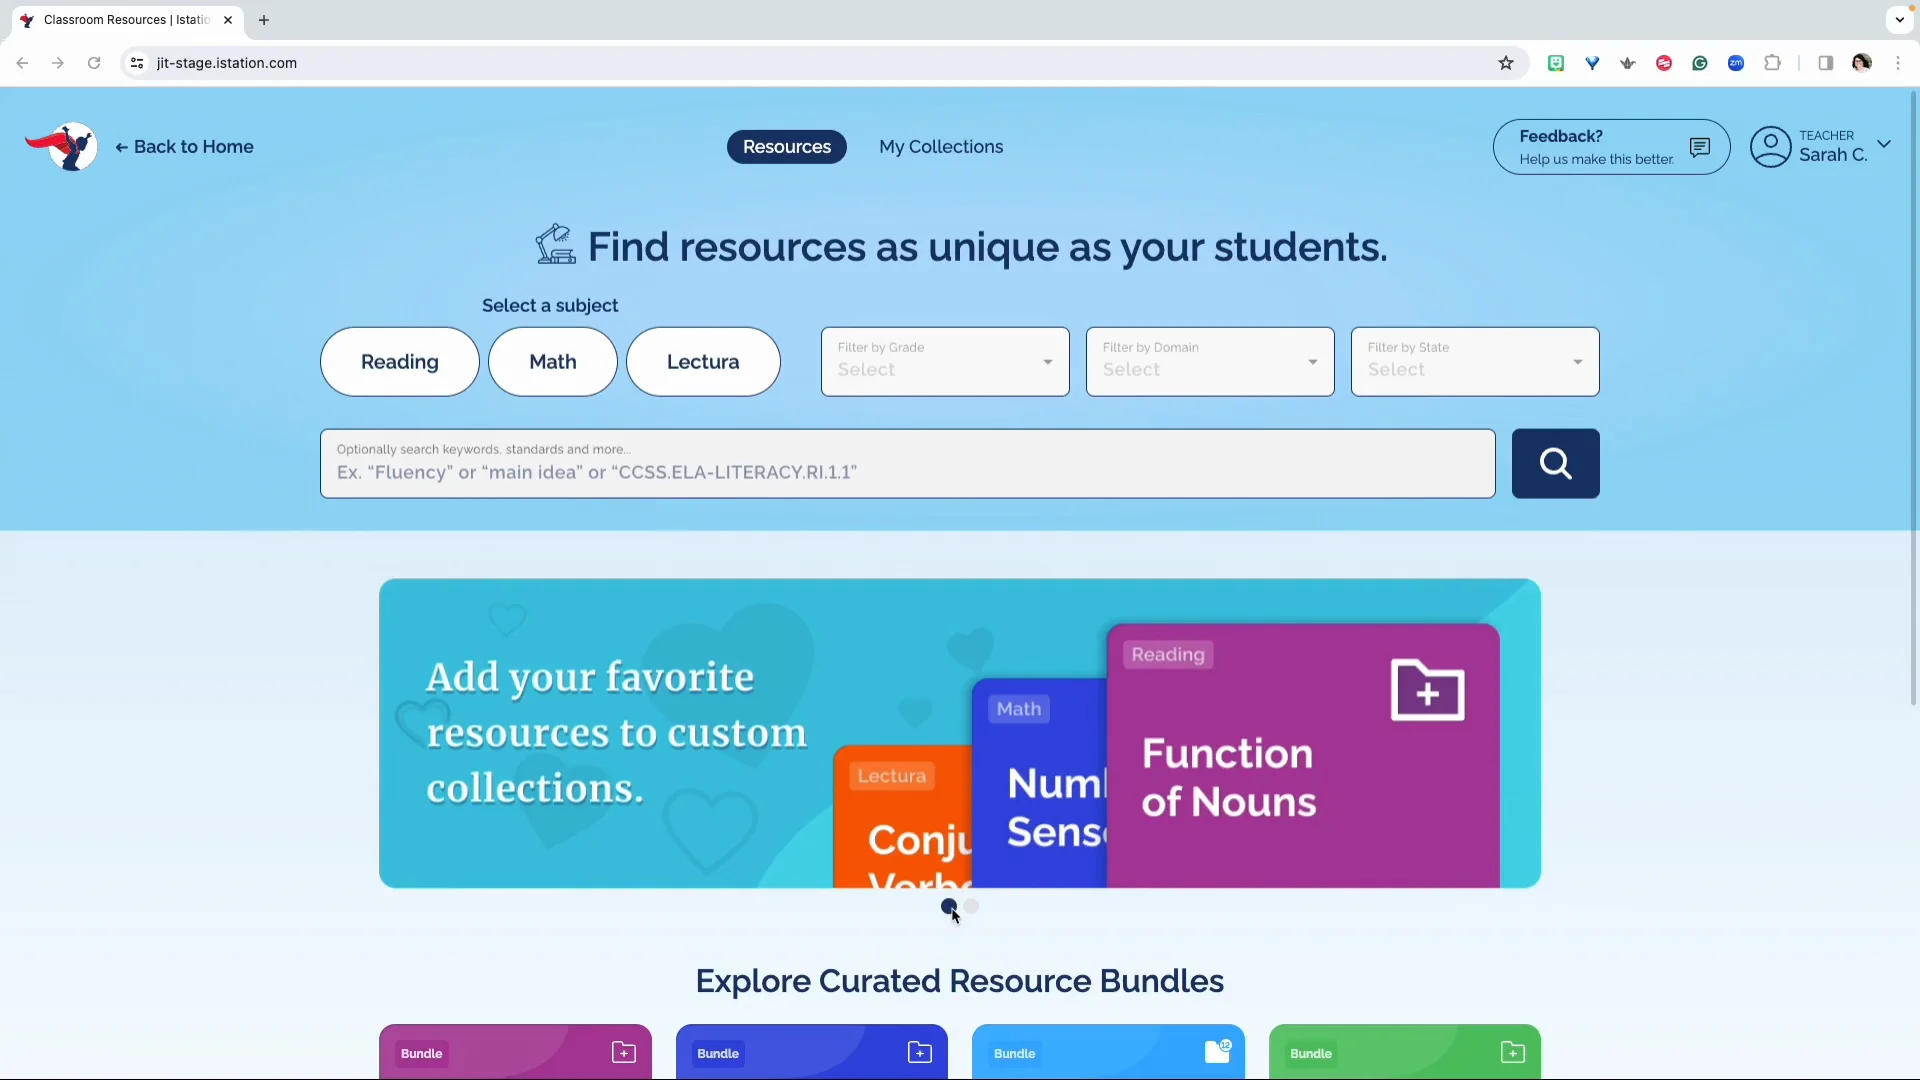The image size is (1920, 1080).
Task: Open the browser Extensions puzzle icon
Action: pos(1772,63)
